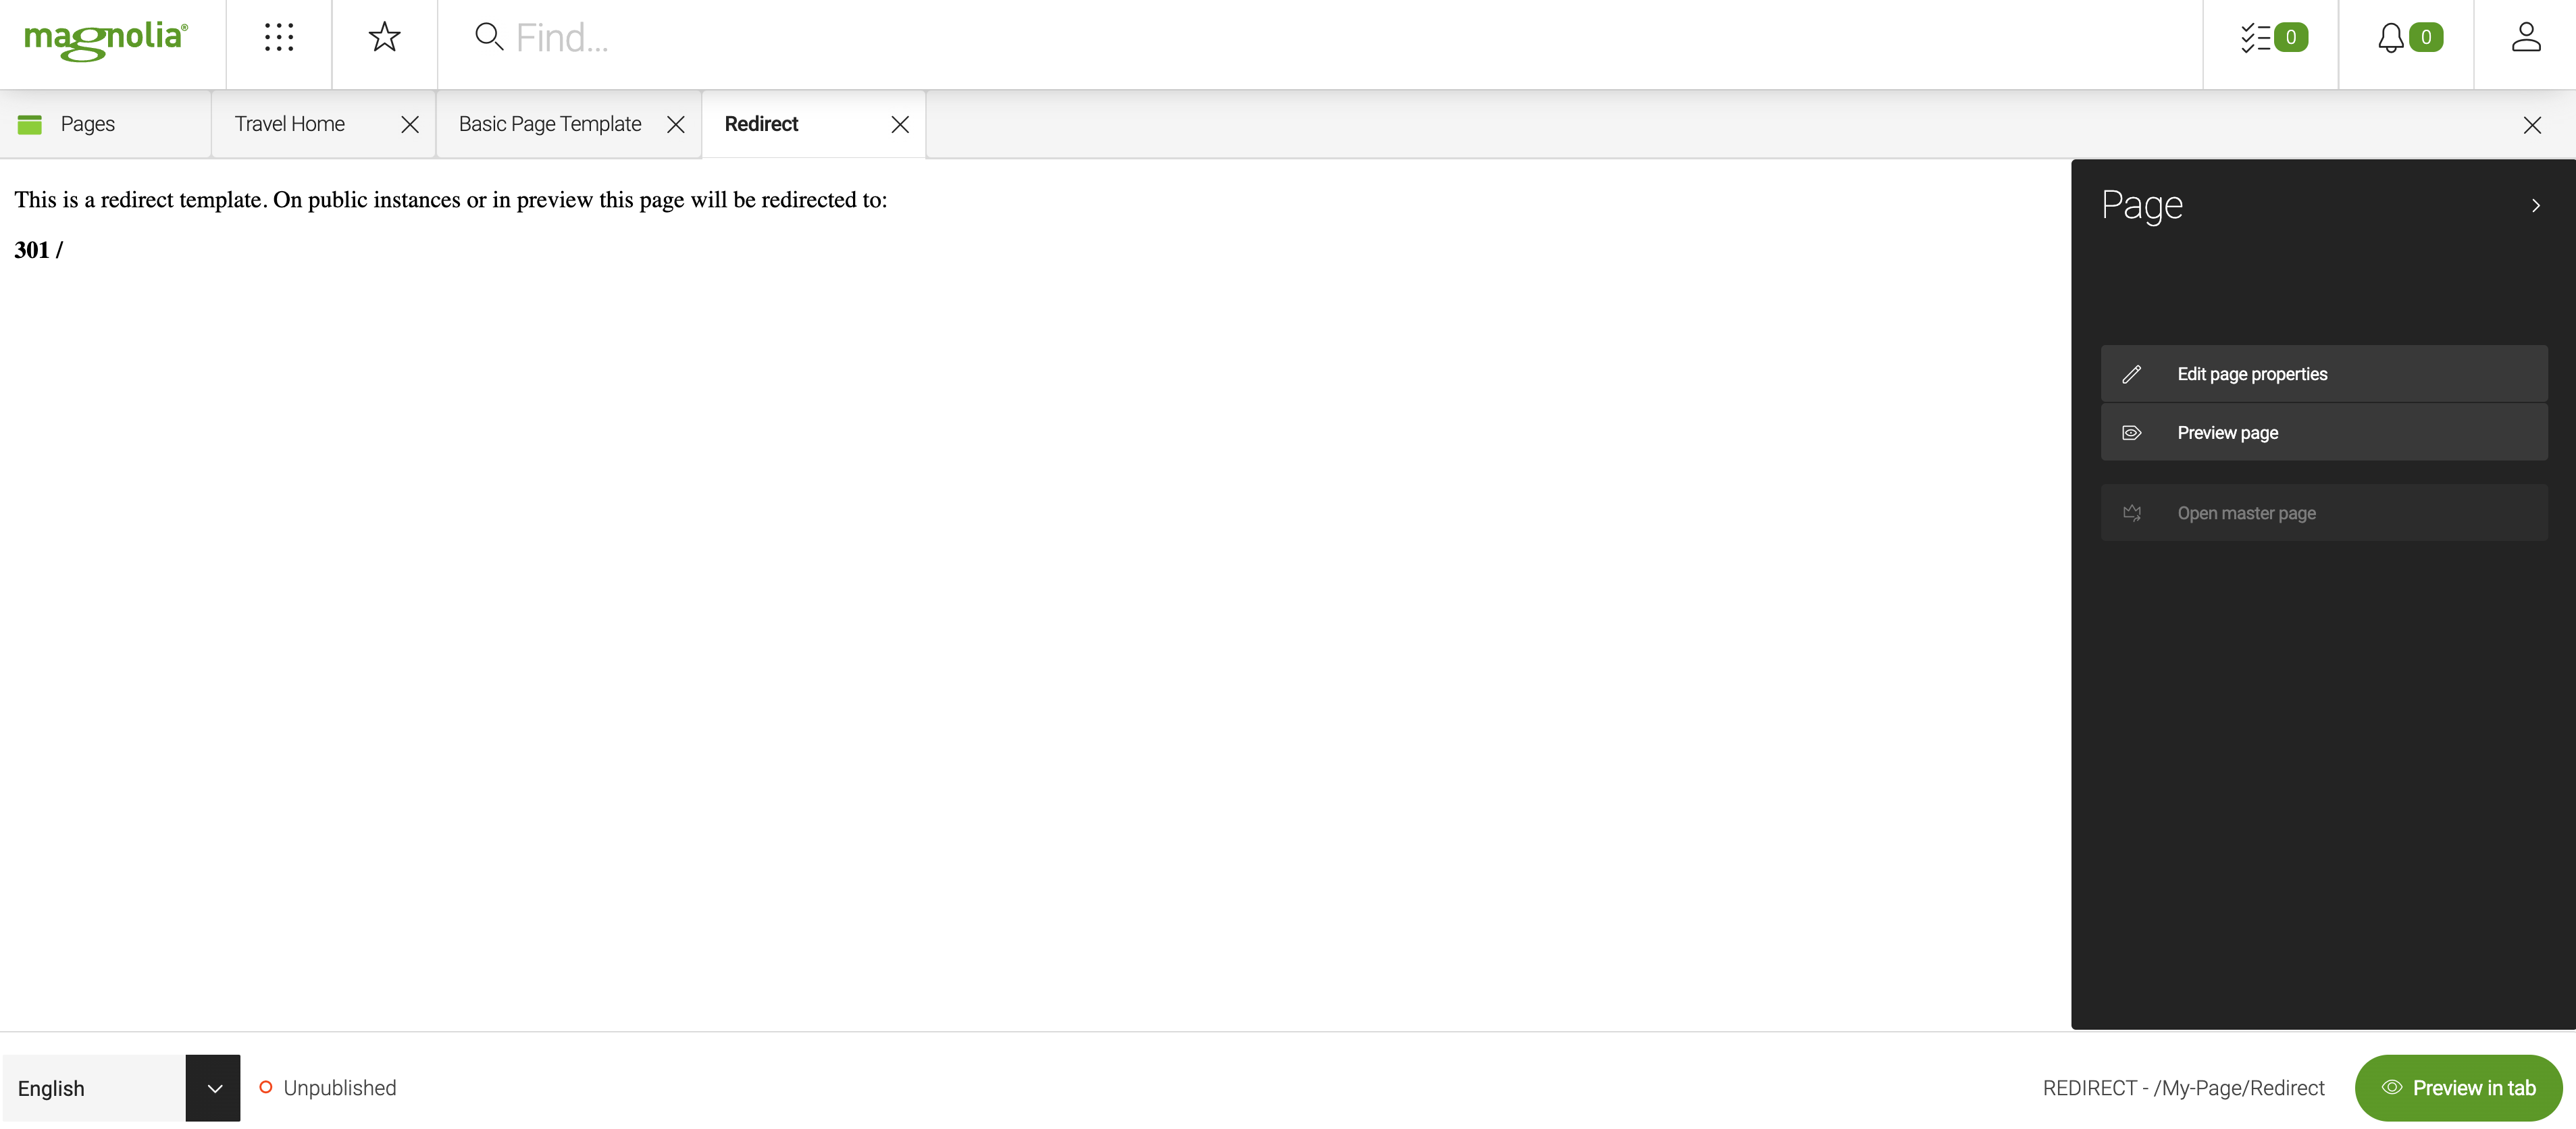Click the Edit page properties icon

click(x=2131, y=373)
